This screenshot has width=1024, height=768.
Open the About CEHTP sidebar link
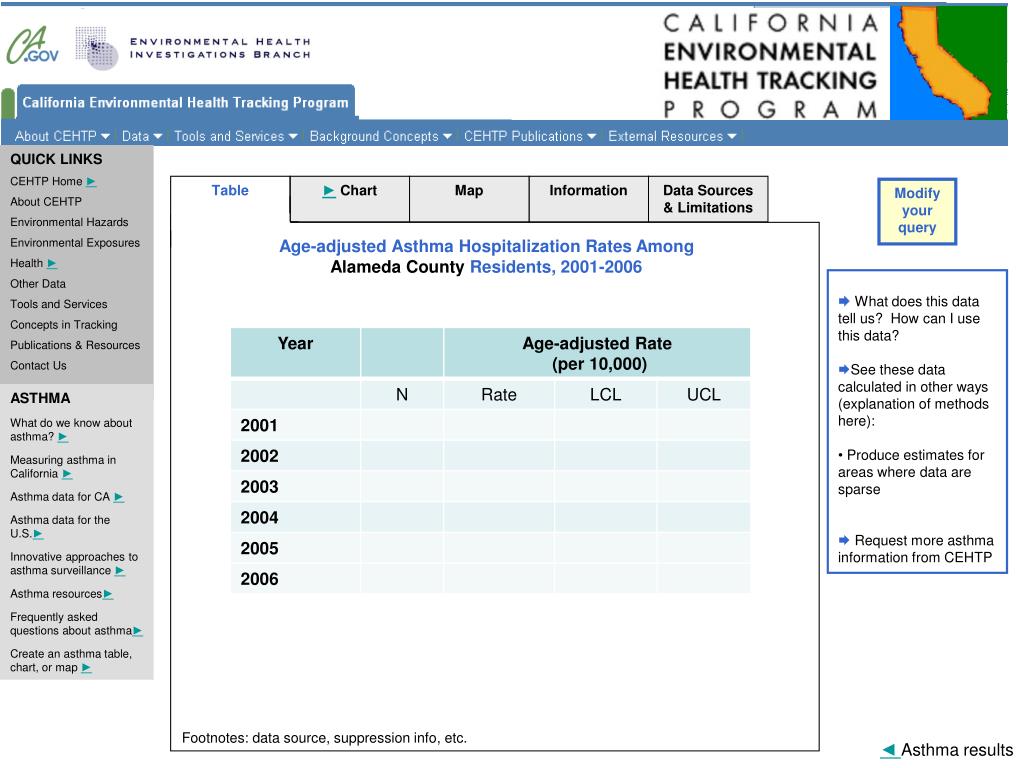pyautogui.click(x=46, y=202)
